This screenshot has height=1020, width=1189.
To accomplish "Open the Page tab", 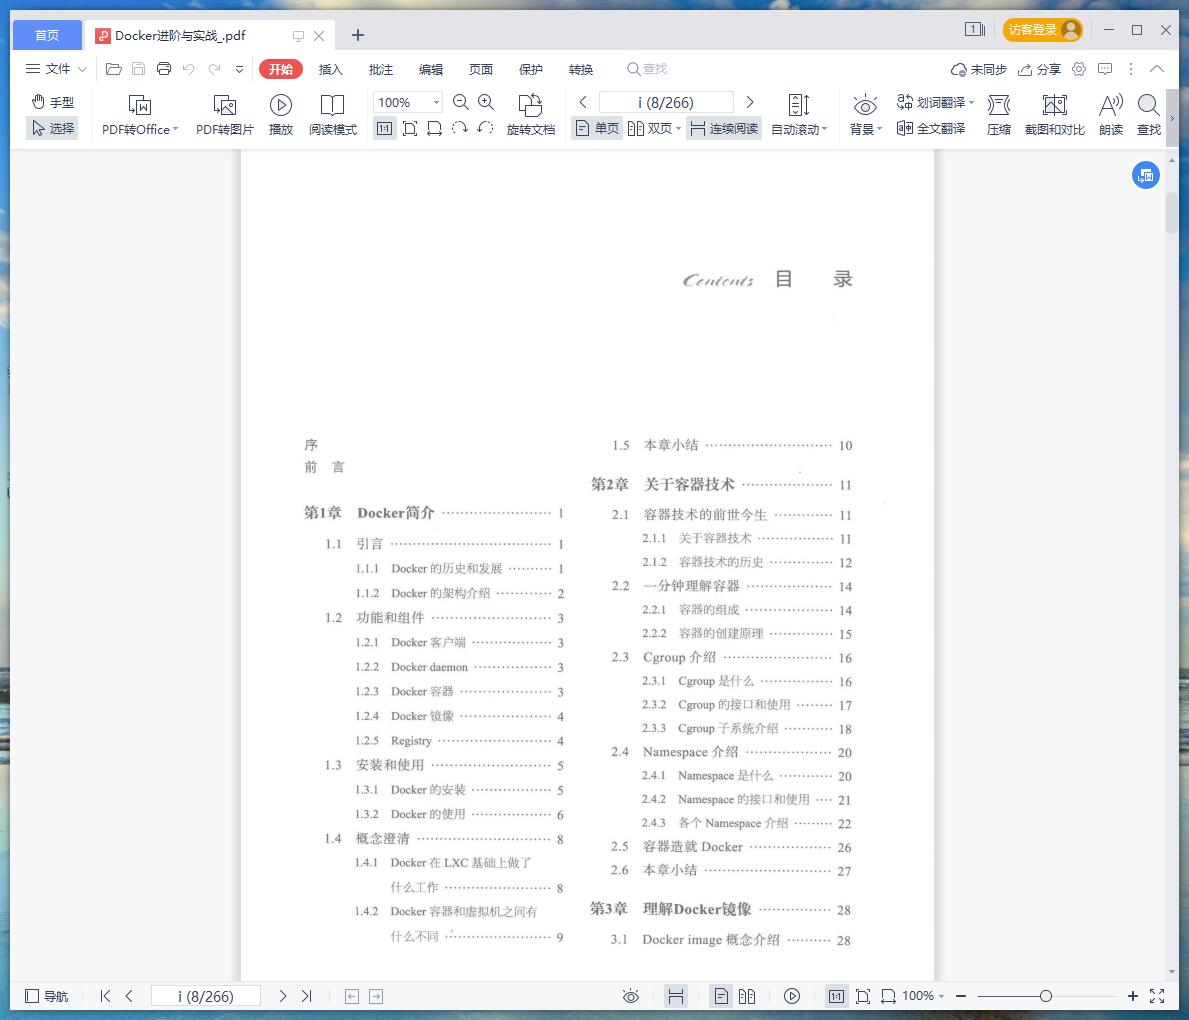I will coord(481,69).
